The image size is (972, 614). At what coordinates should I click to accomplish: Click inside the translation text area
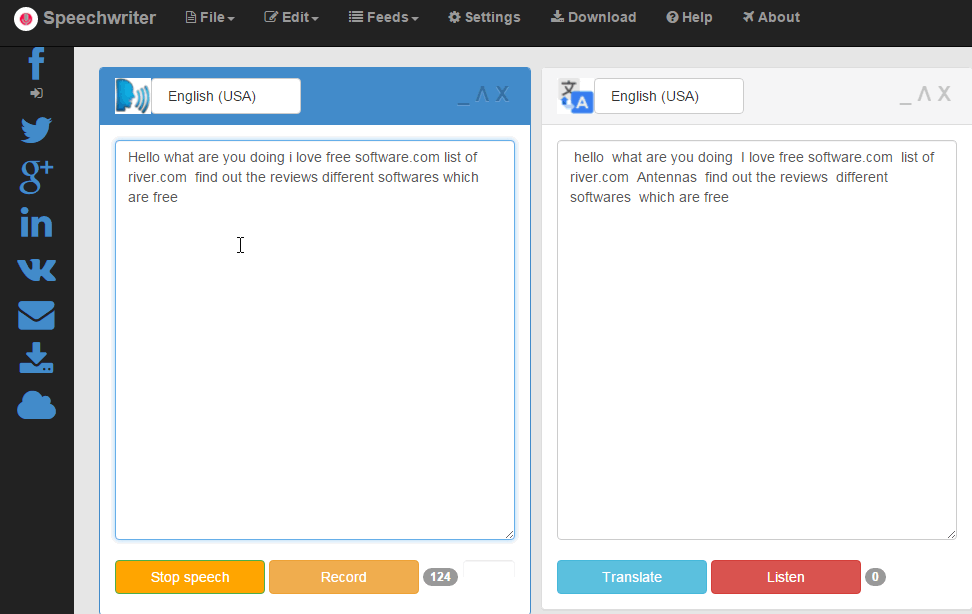pos(757,340)
